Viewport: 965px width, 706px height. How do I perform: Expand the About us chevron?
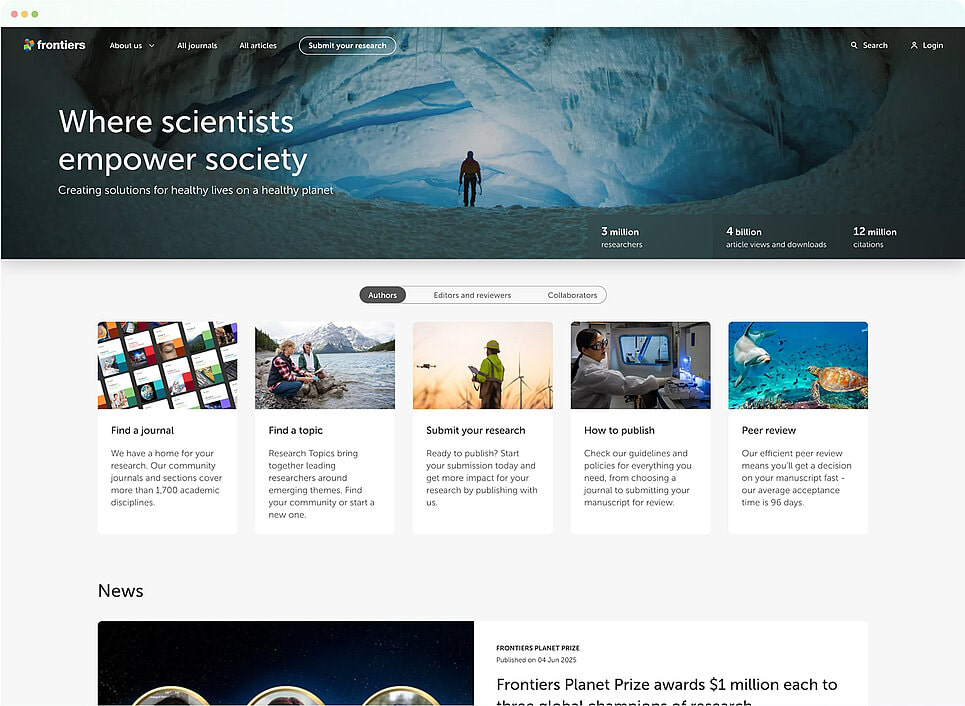coord(151,46)
